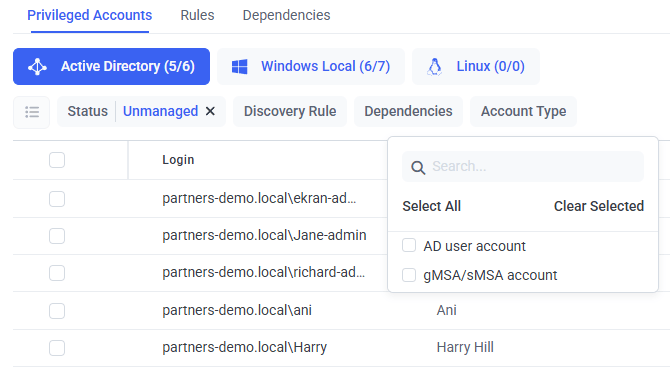The width and height of the screenshot is (670, 367).
Task: Check the partners-demo.local\ani row
Action: point(57,311)
